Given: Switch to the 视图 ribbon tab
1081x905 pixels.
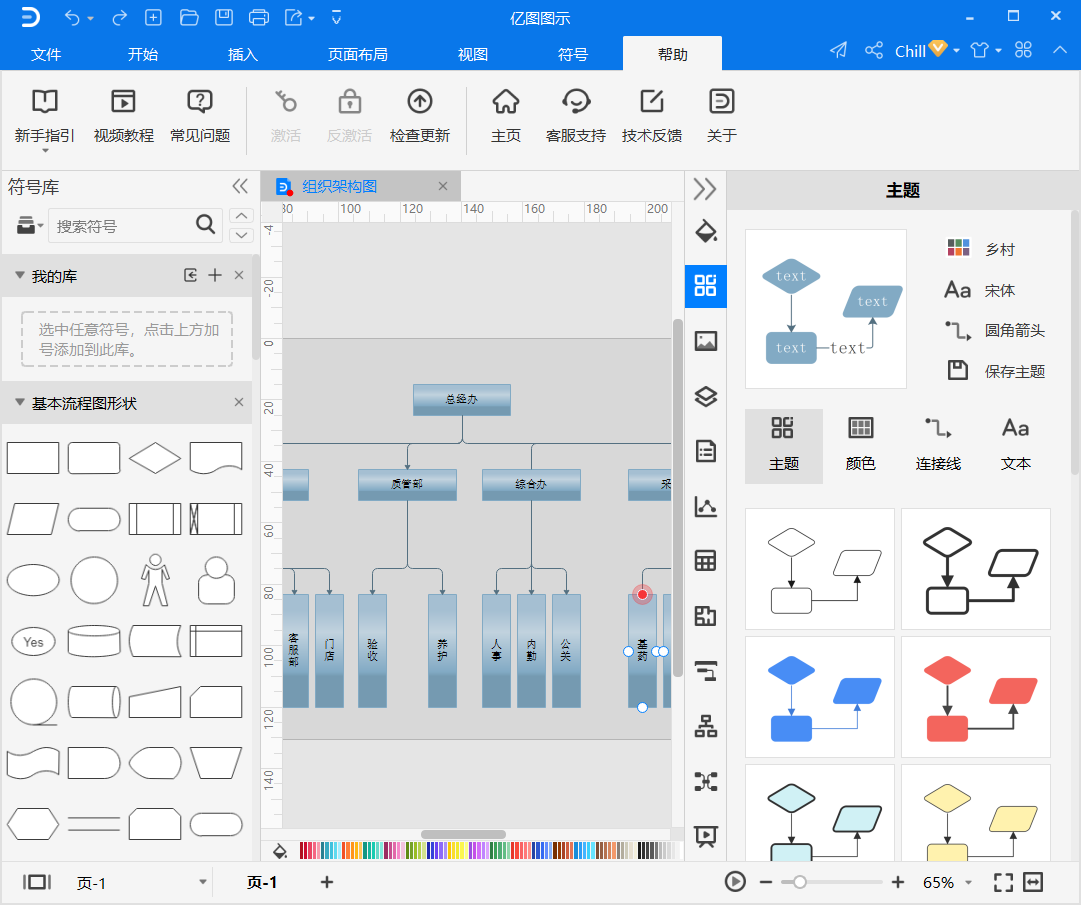Looking at the screenshot, I should click(x=473, y=54).
